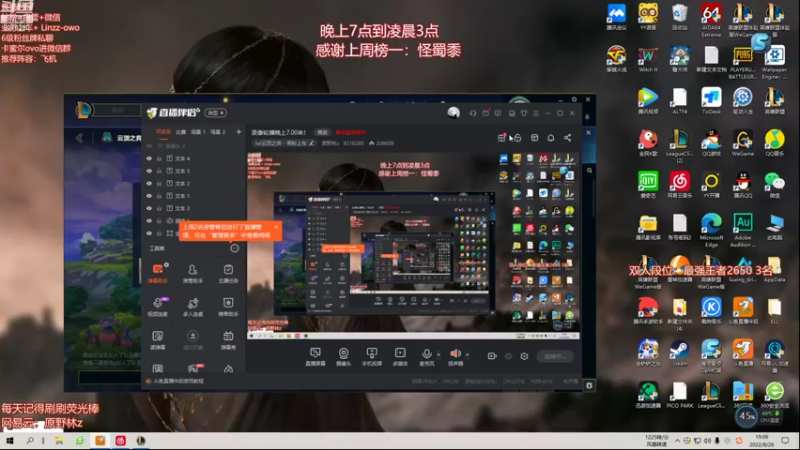Open the notification bell in the live assistant
The width and height of the screenshot is (800, 450).
click(x=551, y=138)
